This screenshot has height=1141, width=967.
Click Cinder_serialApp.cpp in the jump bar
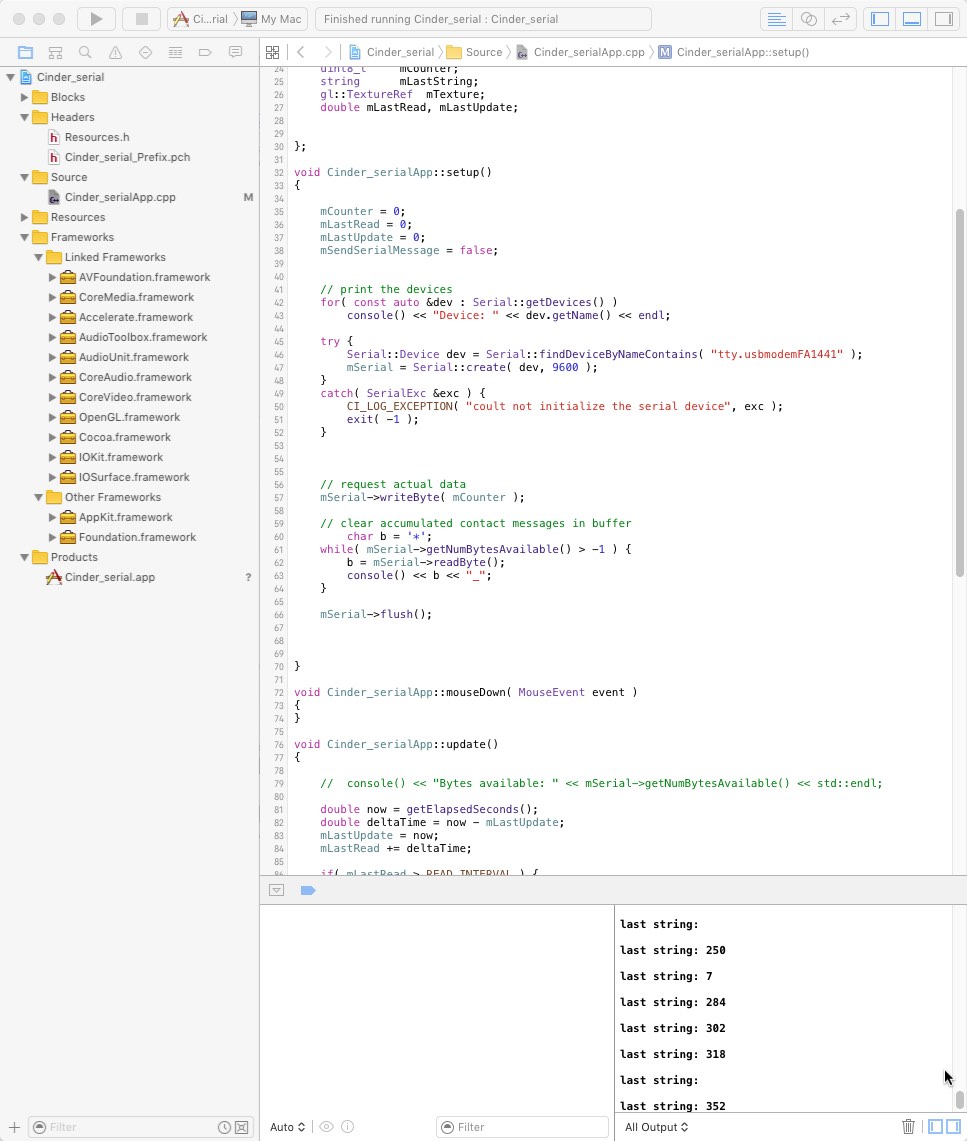(x=581, y=52)
